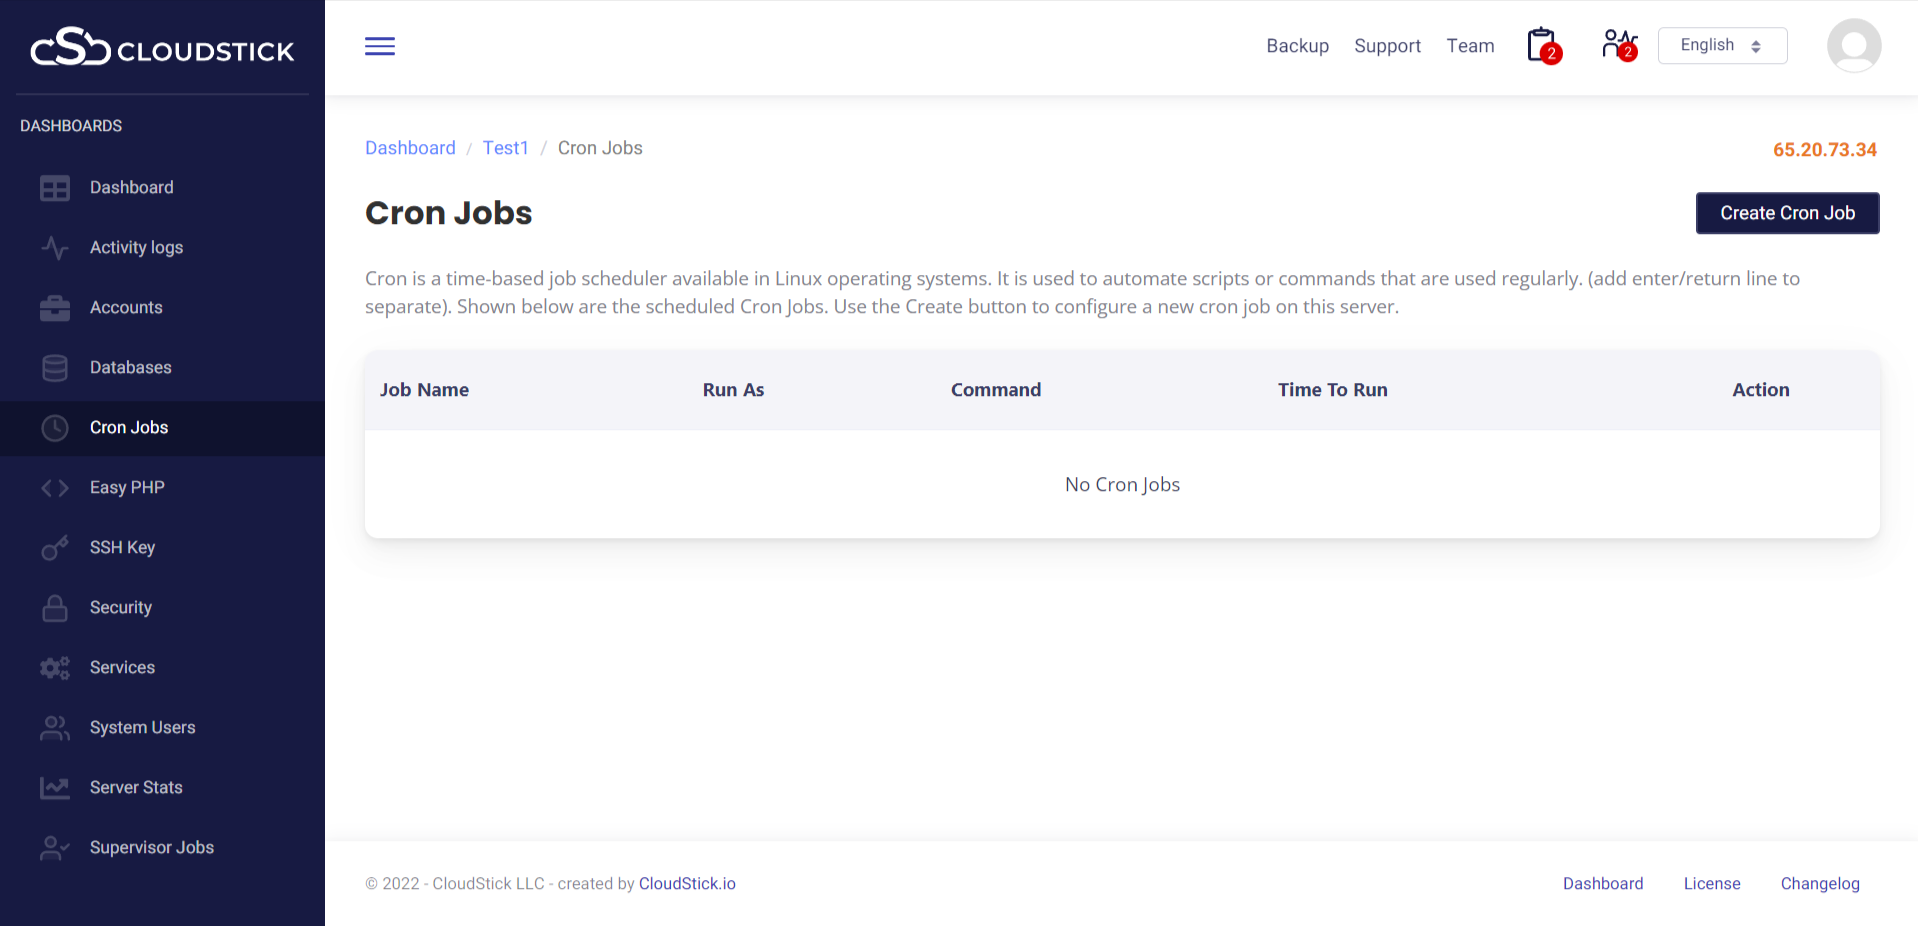The height and width of the screenshot is (926, 1918).
Task: Click the Backup link in header
Action: [1297, 46]
